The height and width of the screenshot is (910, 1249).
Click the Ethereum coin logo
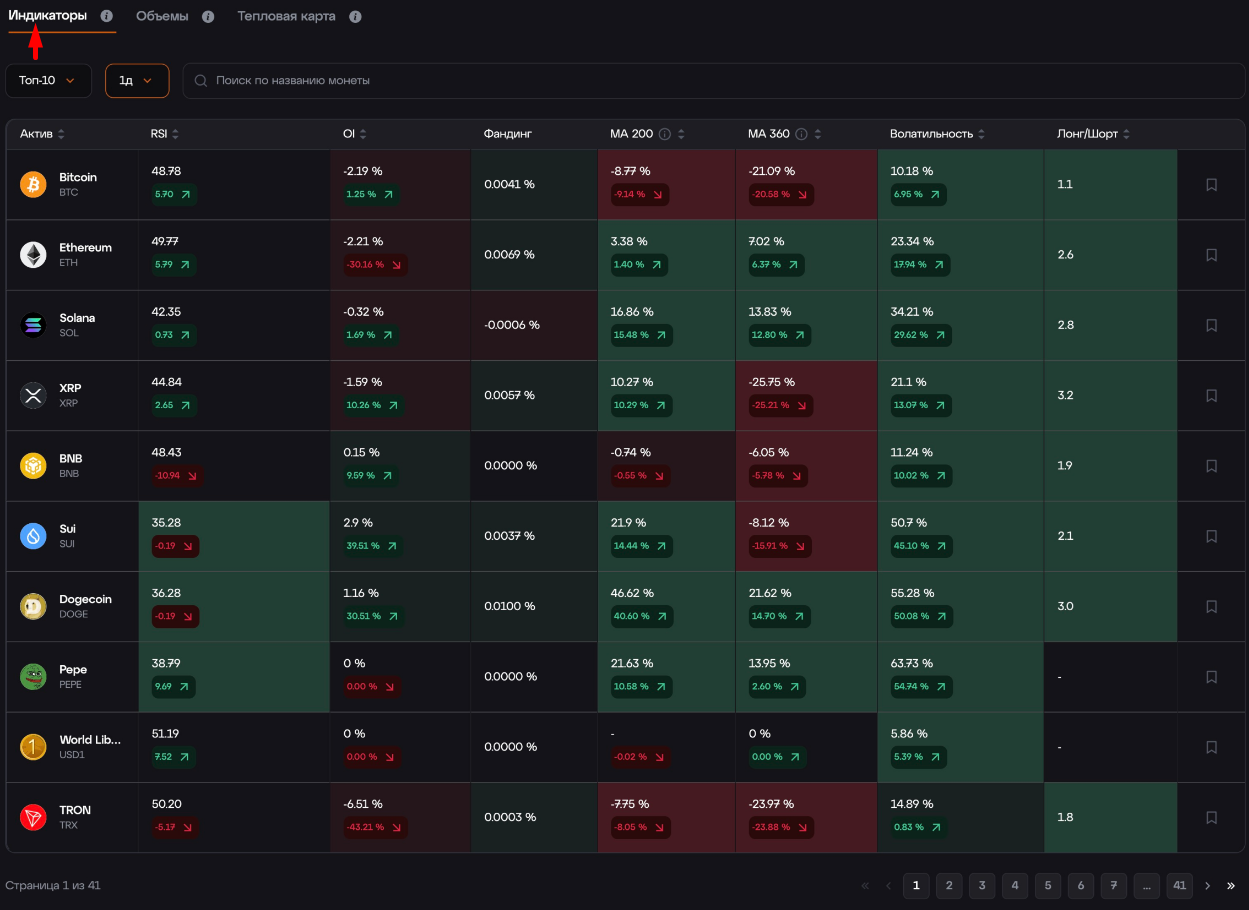(33, 255)
